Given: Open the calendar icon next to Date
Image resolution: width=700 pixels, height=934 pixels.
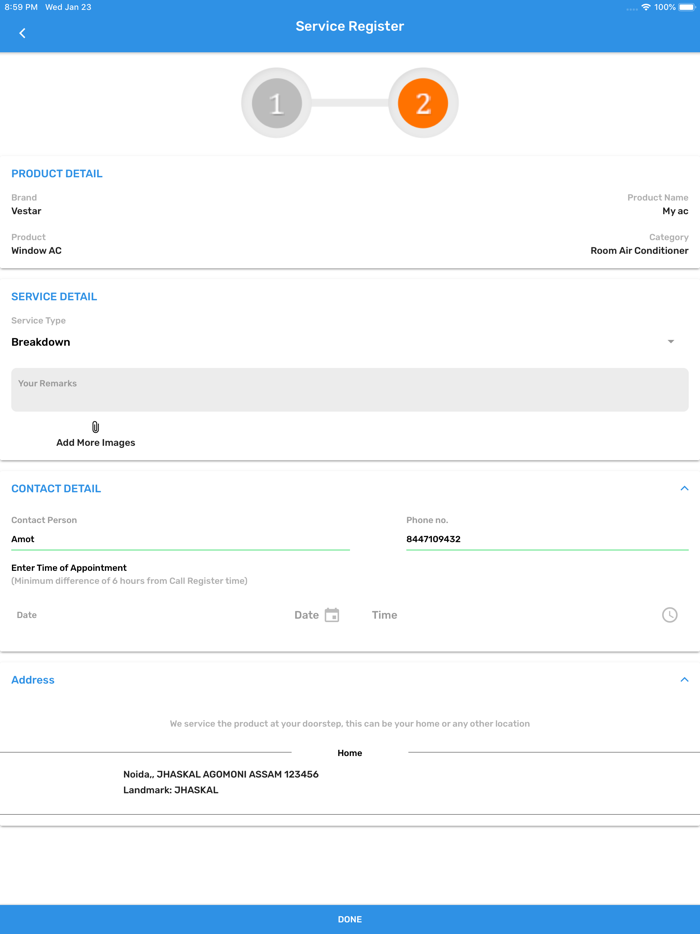Looking at the screenshot, I should click(x=331, y=614).
